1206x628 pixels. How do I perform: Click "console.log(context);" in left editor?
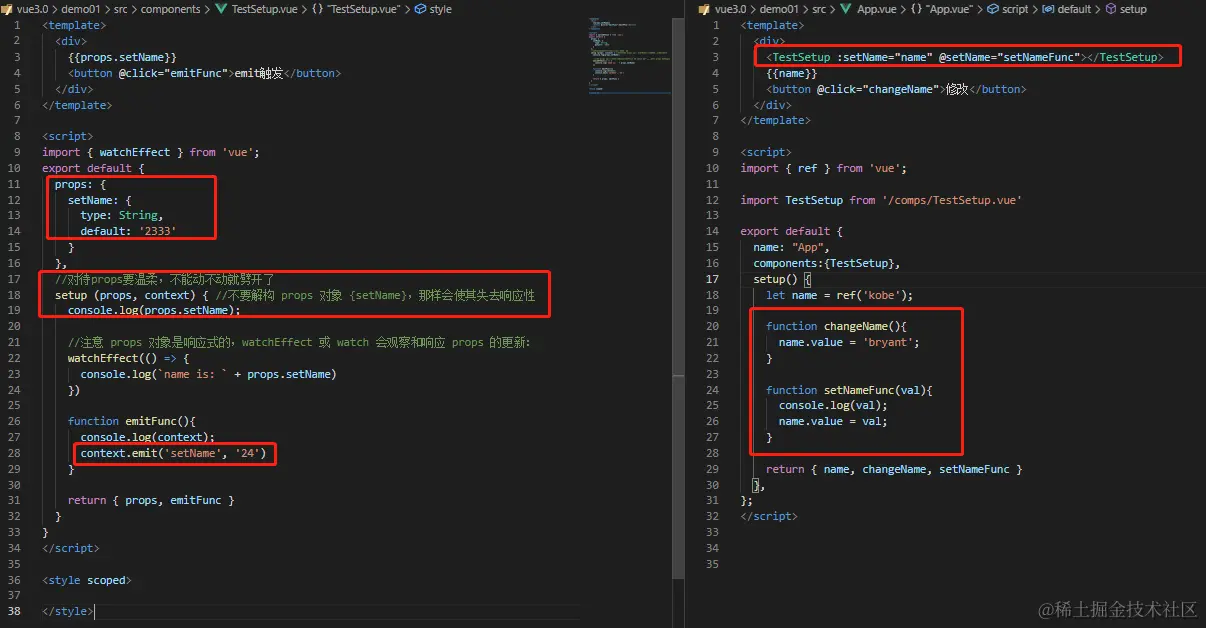coord(147,437)
